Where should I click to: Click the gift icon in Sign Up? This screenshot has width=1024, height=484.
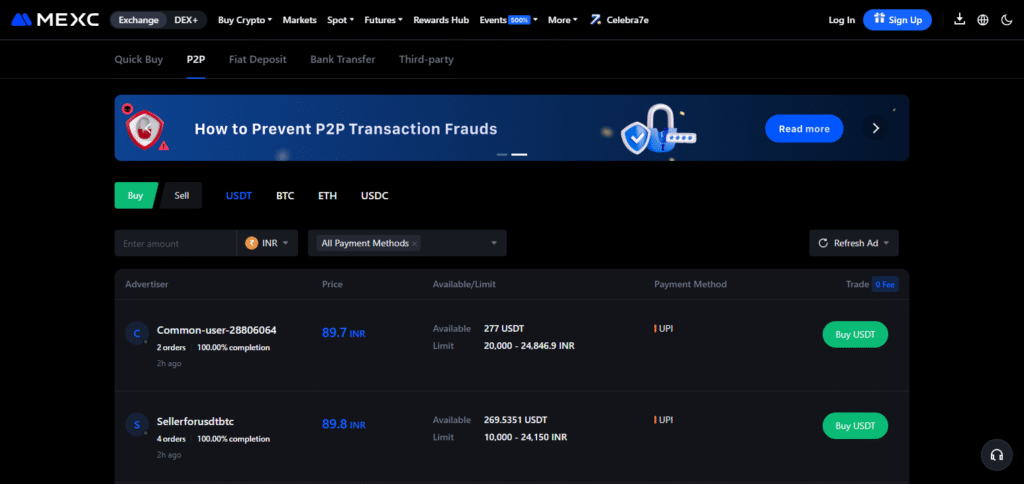click(879, 19)
